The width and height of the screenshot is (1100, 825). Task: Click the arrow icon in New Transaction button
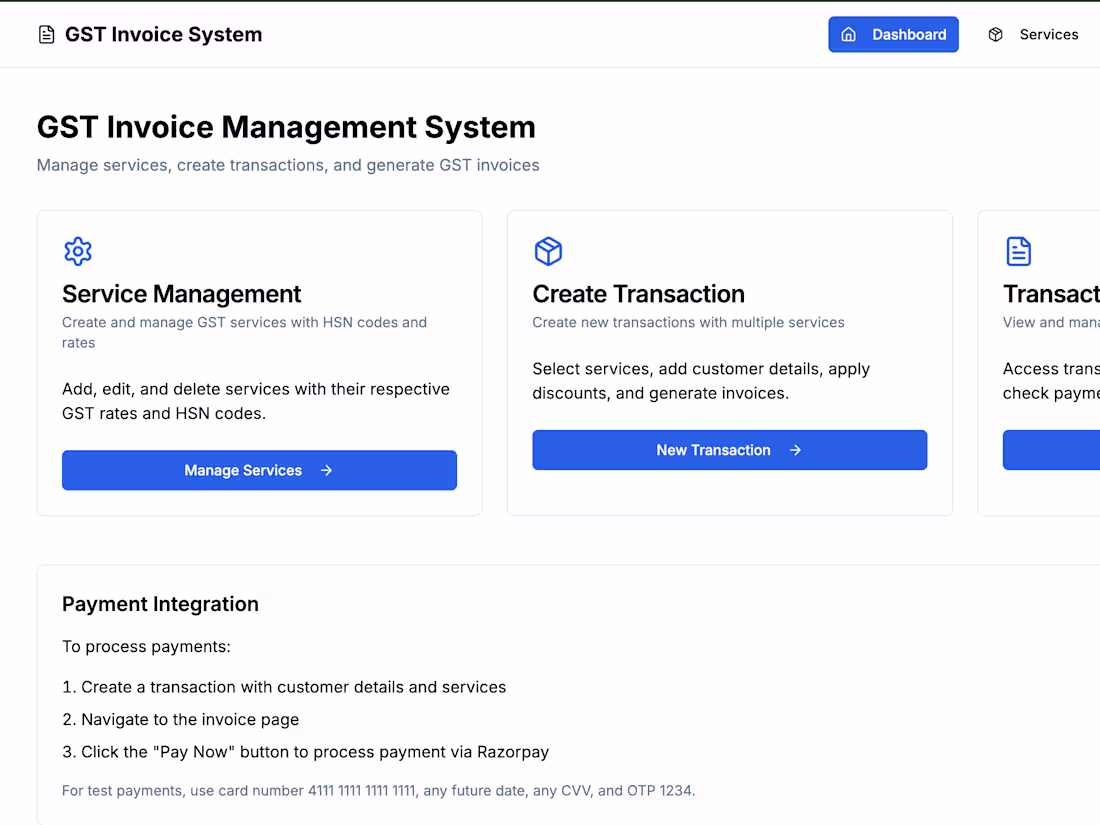coord(795,450)
